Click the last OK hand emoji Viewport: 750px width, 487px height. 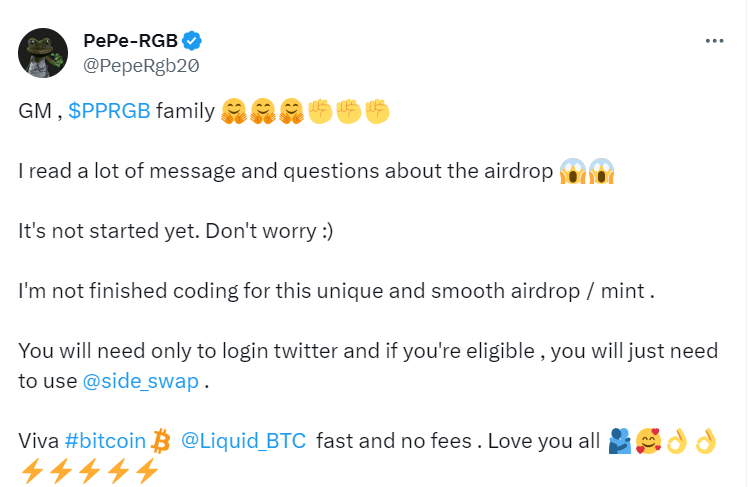(706, 440)
